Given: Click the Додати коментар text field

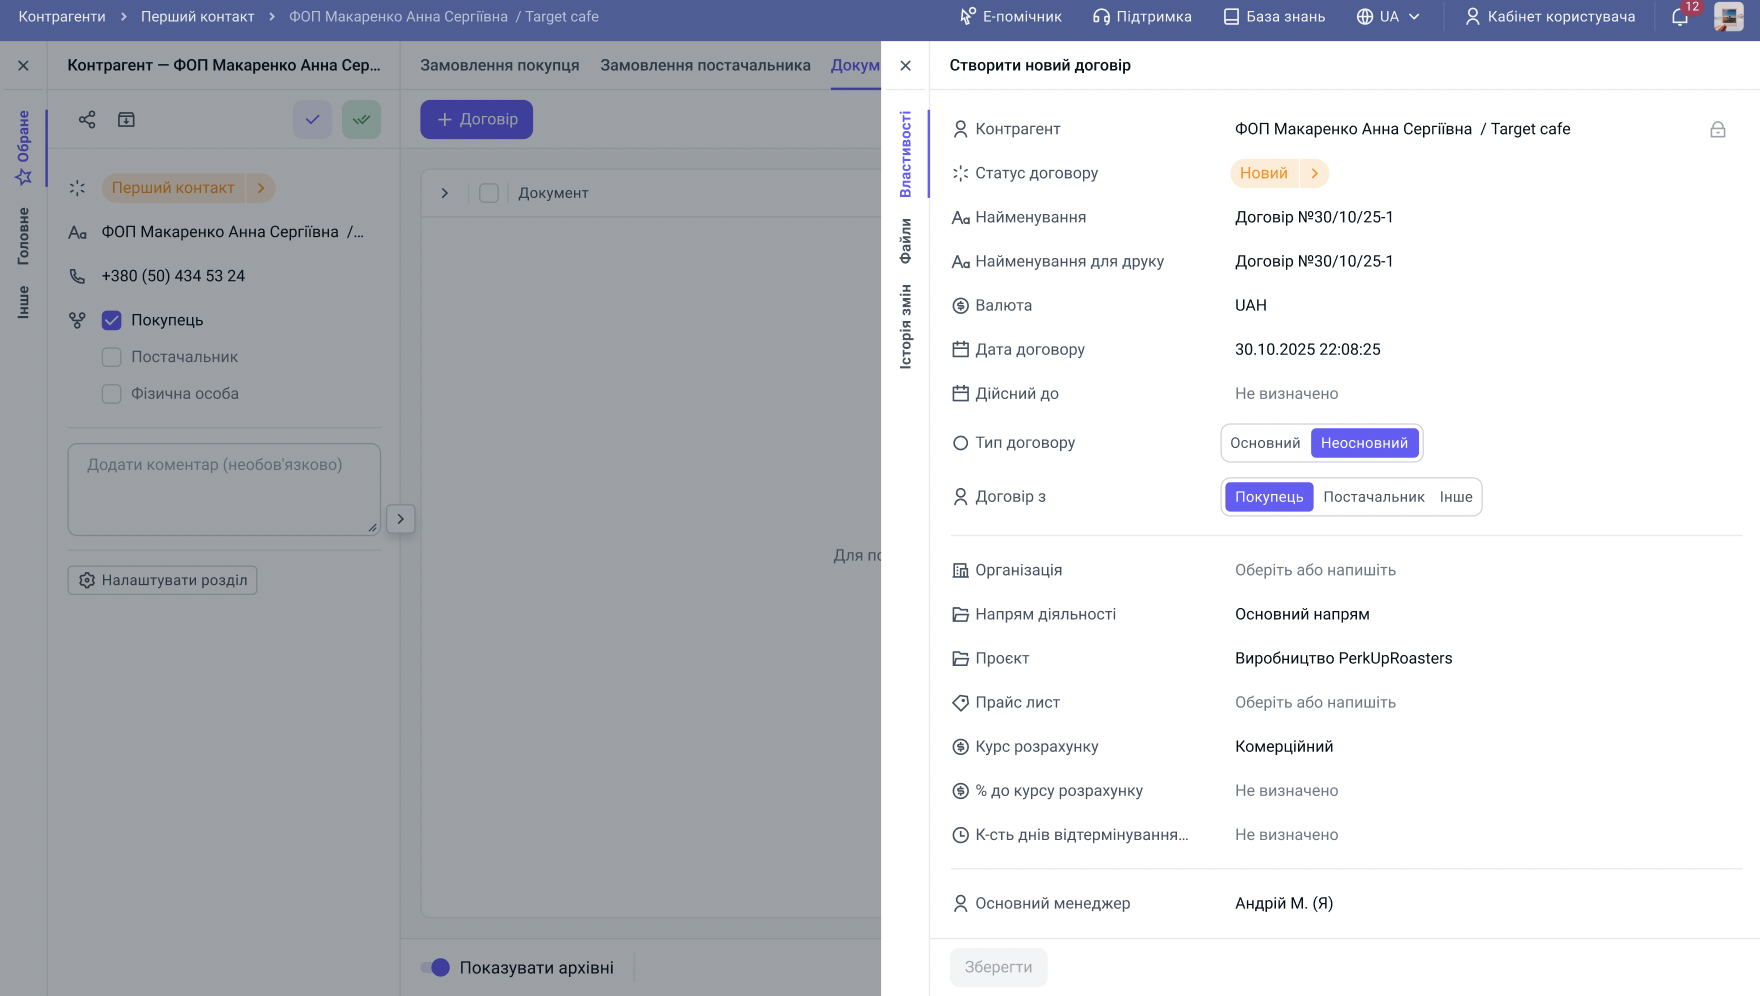Looking at the screenshot, I should coord(224,490).
